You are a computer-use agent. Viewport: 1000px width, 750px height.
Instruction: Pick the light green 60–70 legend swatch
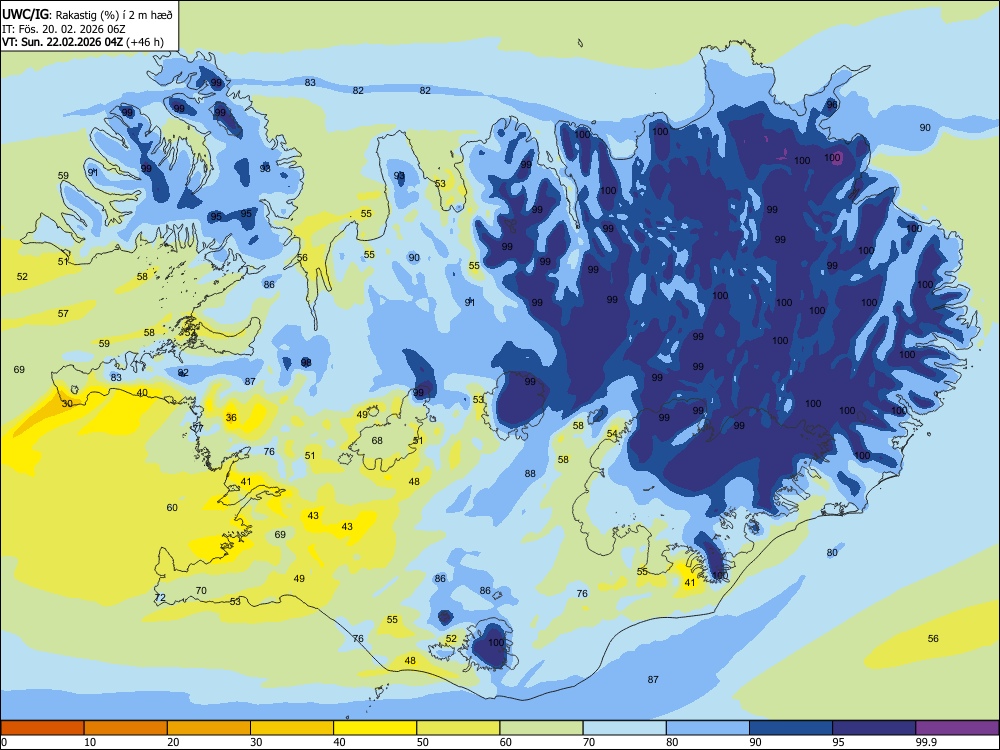541,728
